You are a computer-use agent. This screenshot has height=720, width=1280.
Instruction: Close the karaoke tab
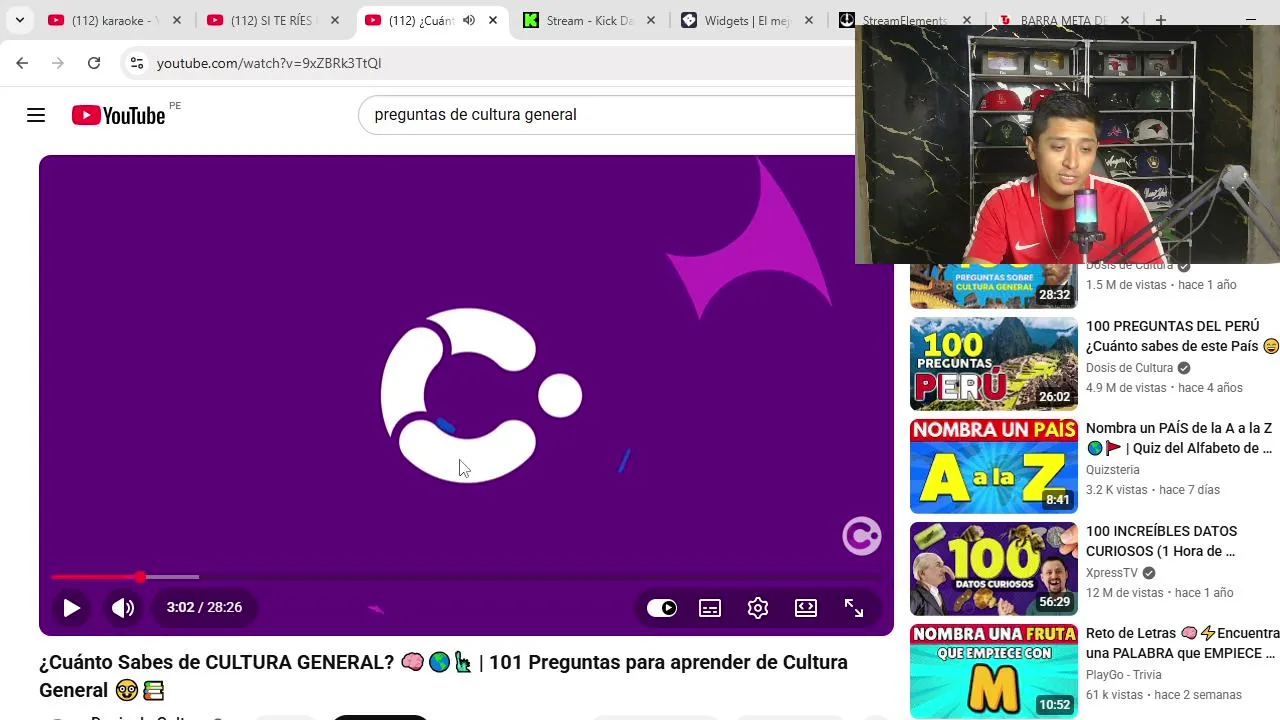pos(177,20)
